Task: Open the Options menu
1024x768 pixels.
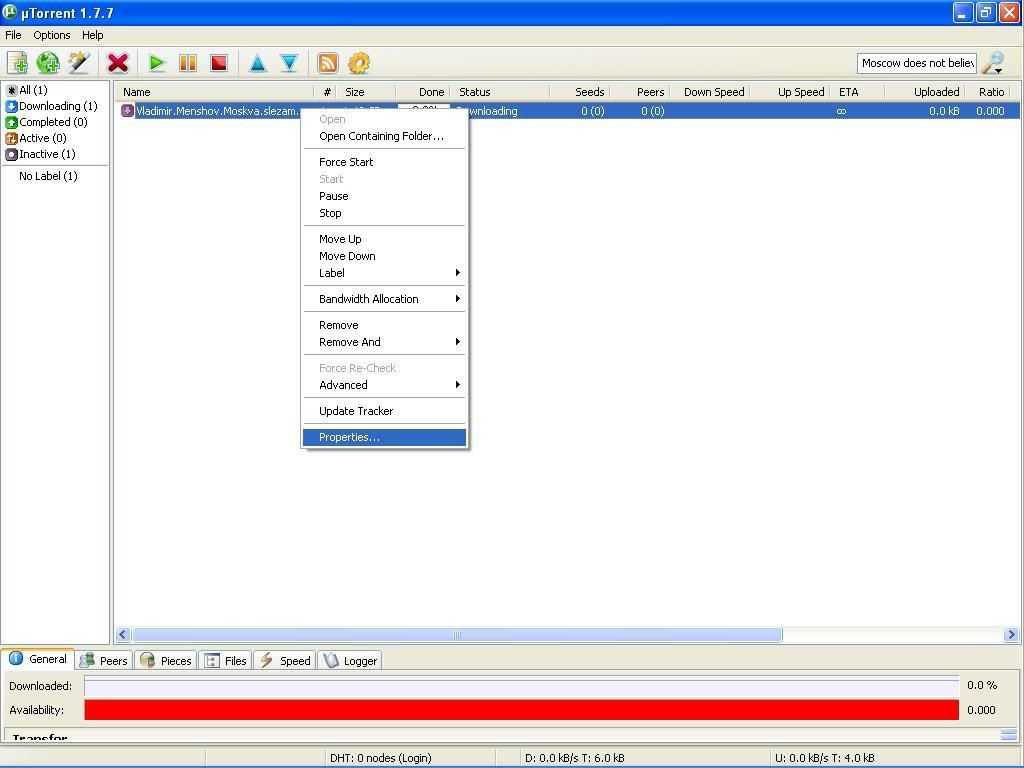Action: 52,35
